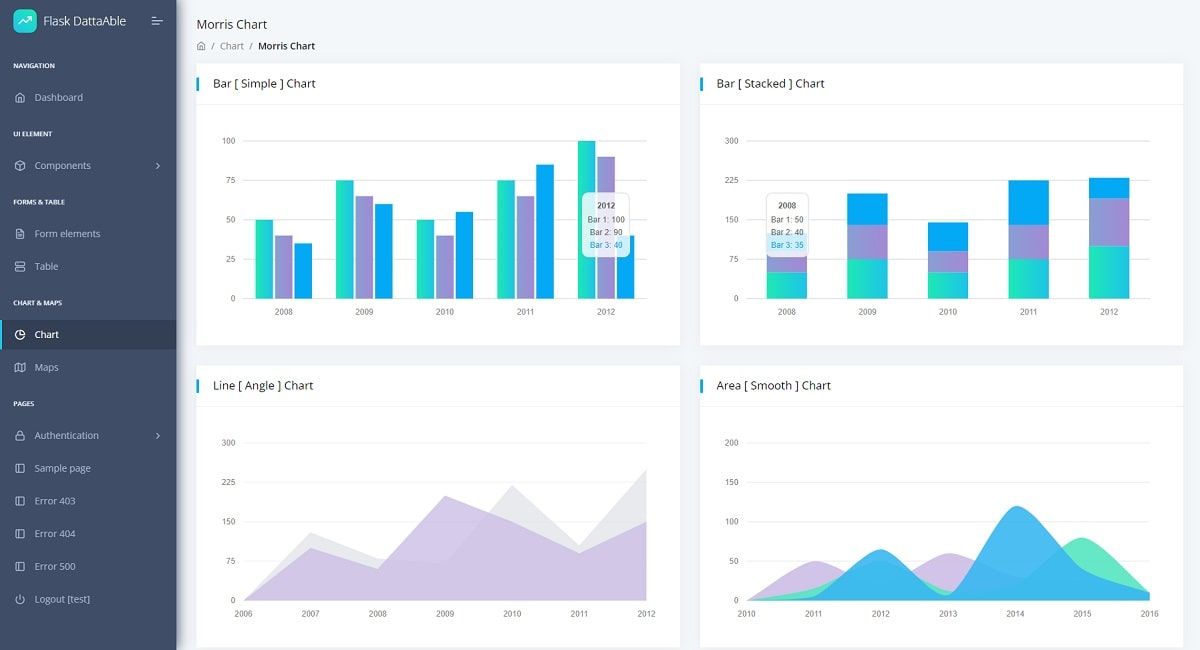1200x650 pixels.
Task: Click the Morris Chart breadcrumb text
Action: pos(286,46)
